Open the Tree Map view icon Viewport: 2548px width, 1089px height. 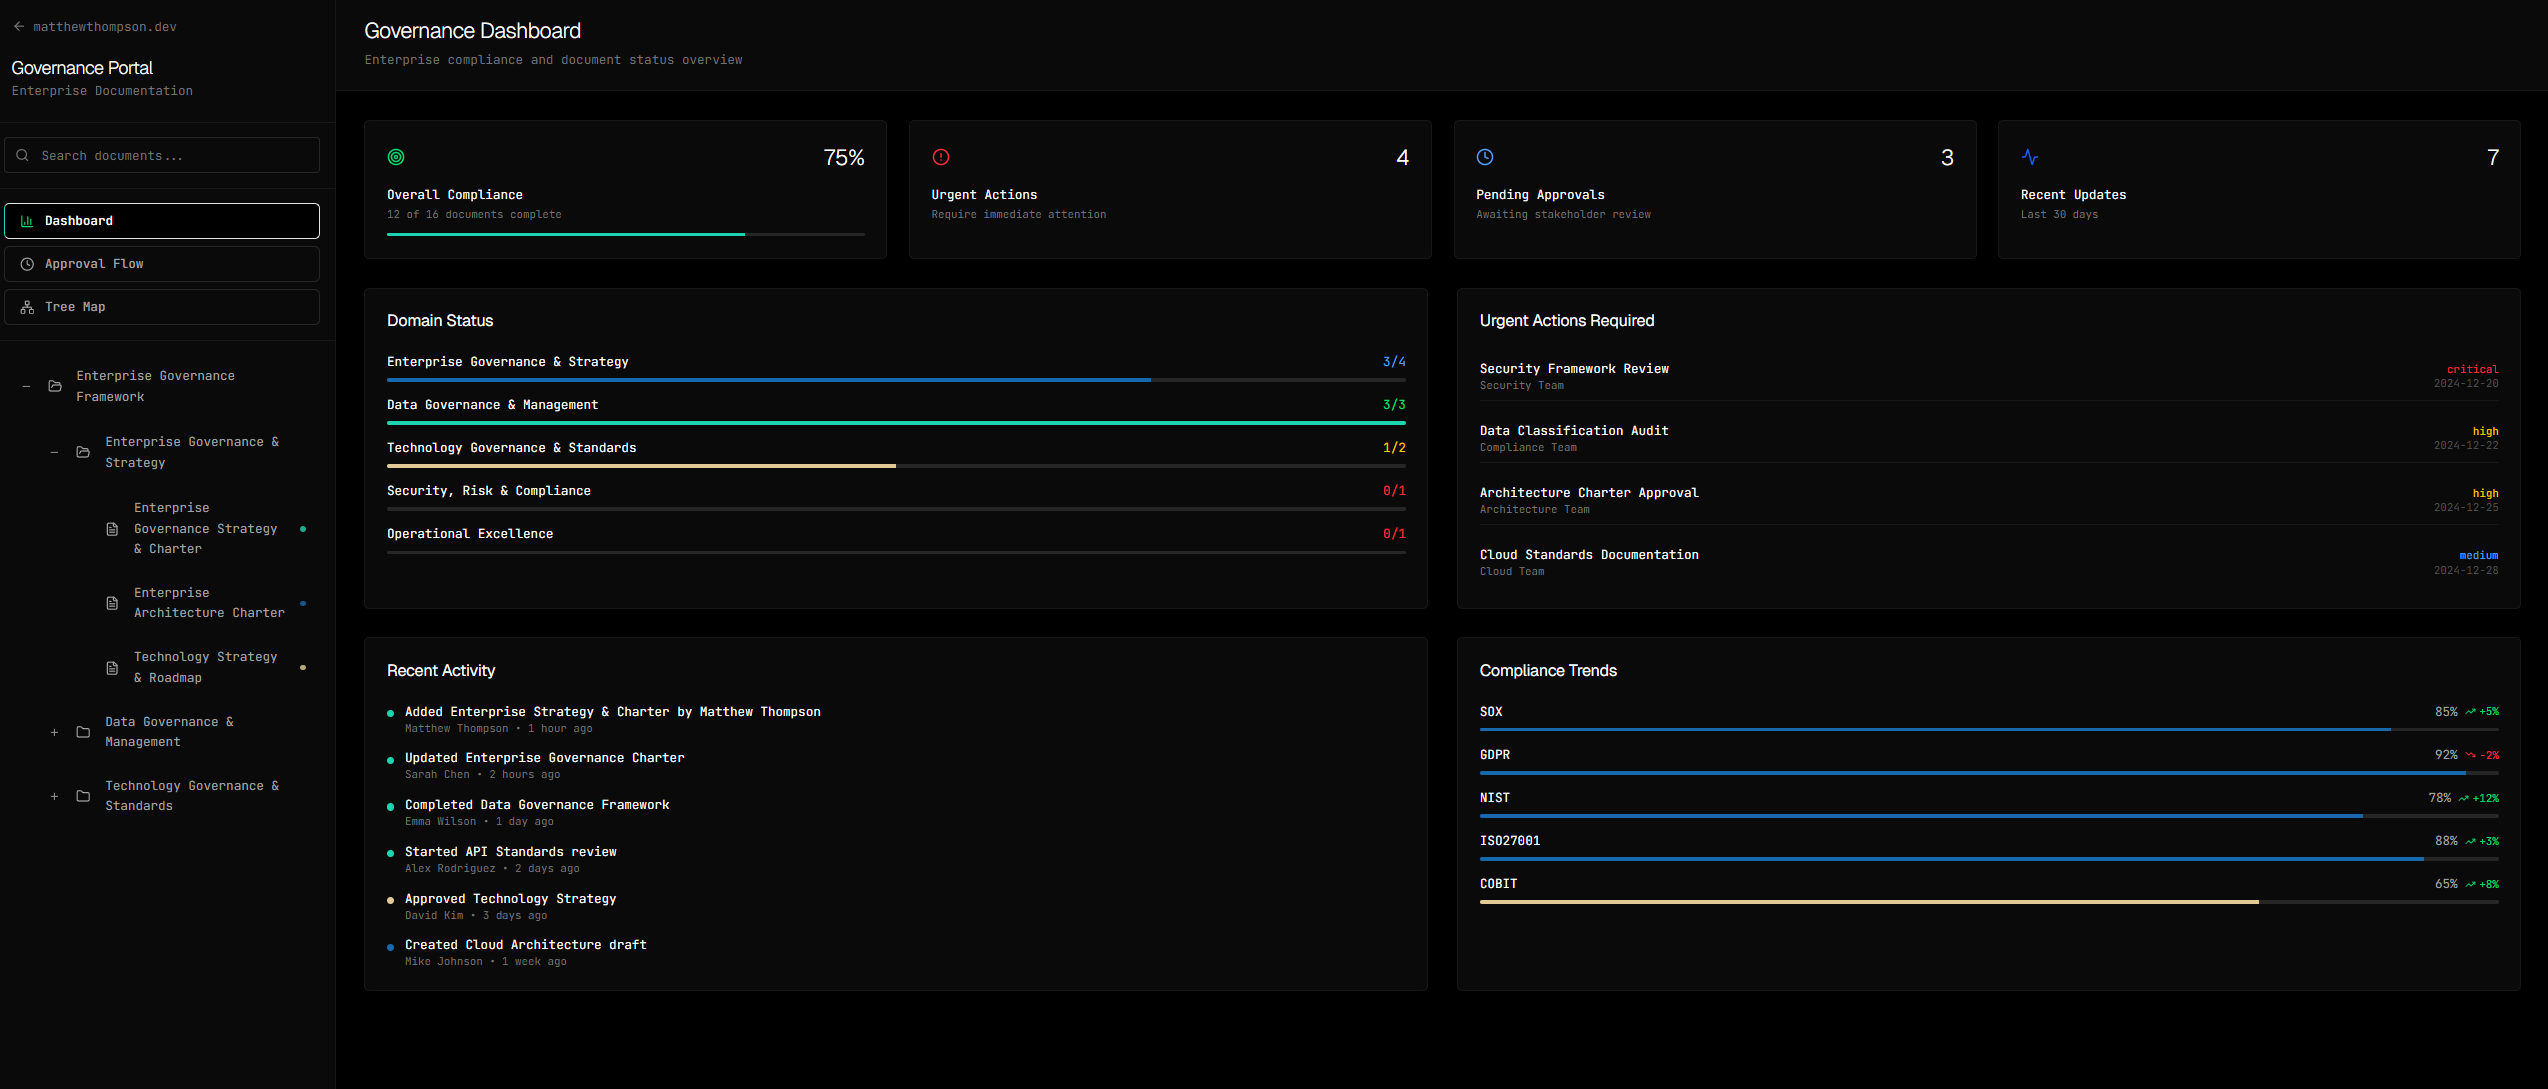(x=27, y=306)
